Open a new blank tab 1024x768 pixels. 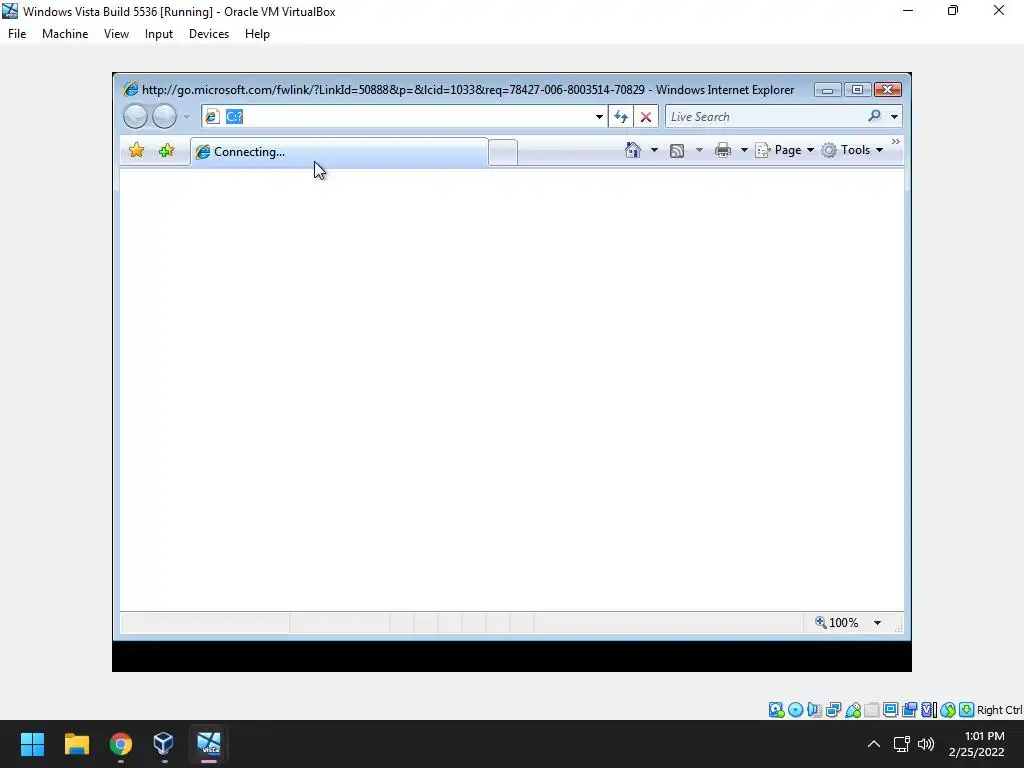(x=503, y=153)
